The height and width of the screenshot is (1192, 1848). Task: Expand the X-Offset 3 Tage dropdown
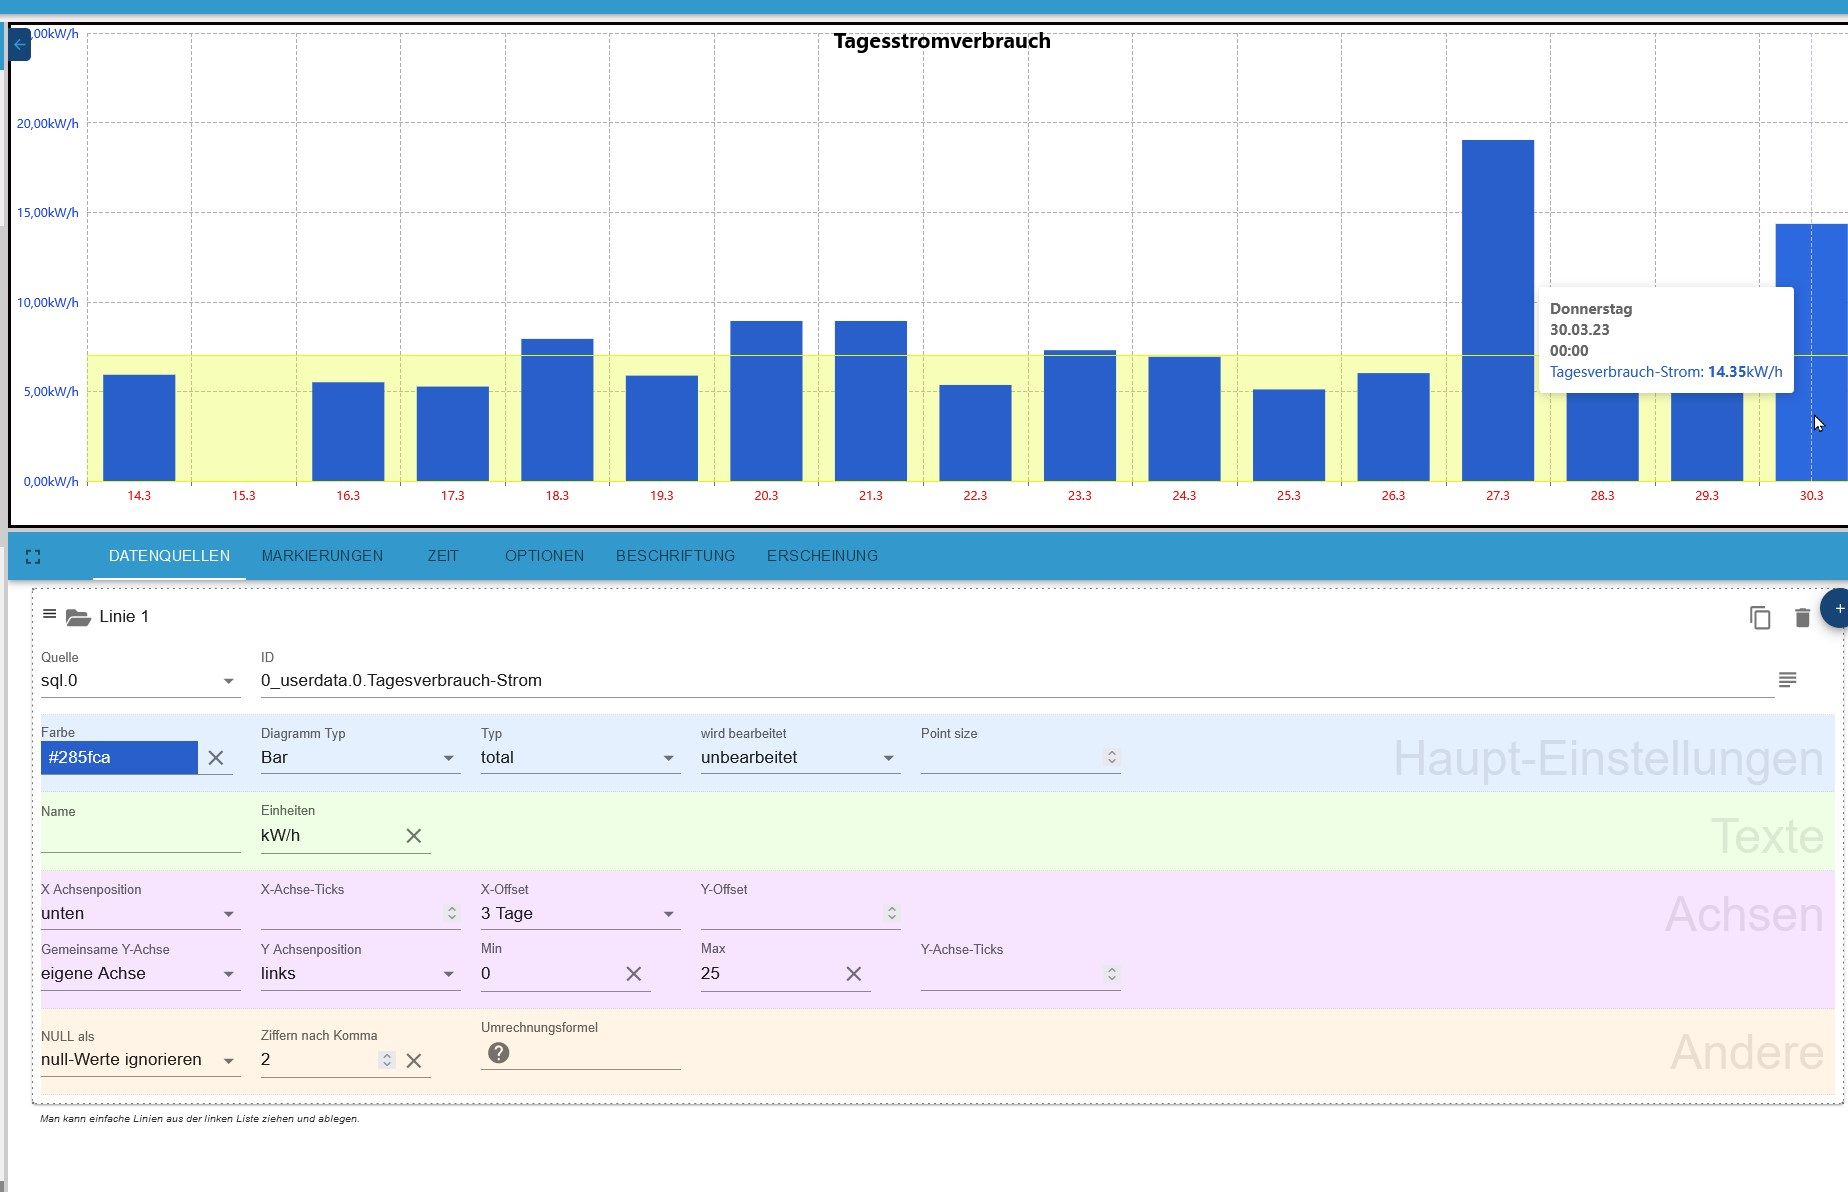click(580, 914)
